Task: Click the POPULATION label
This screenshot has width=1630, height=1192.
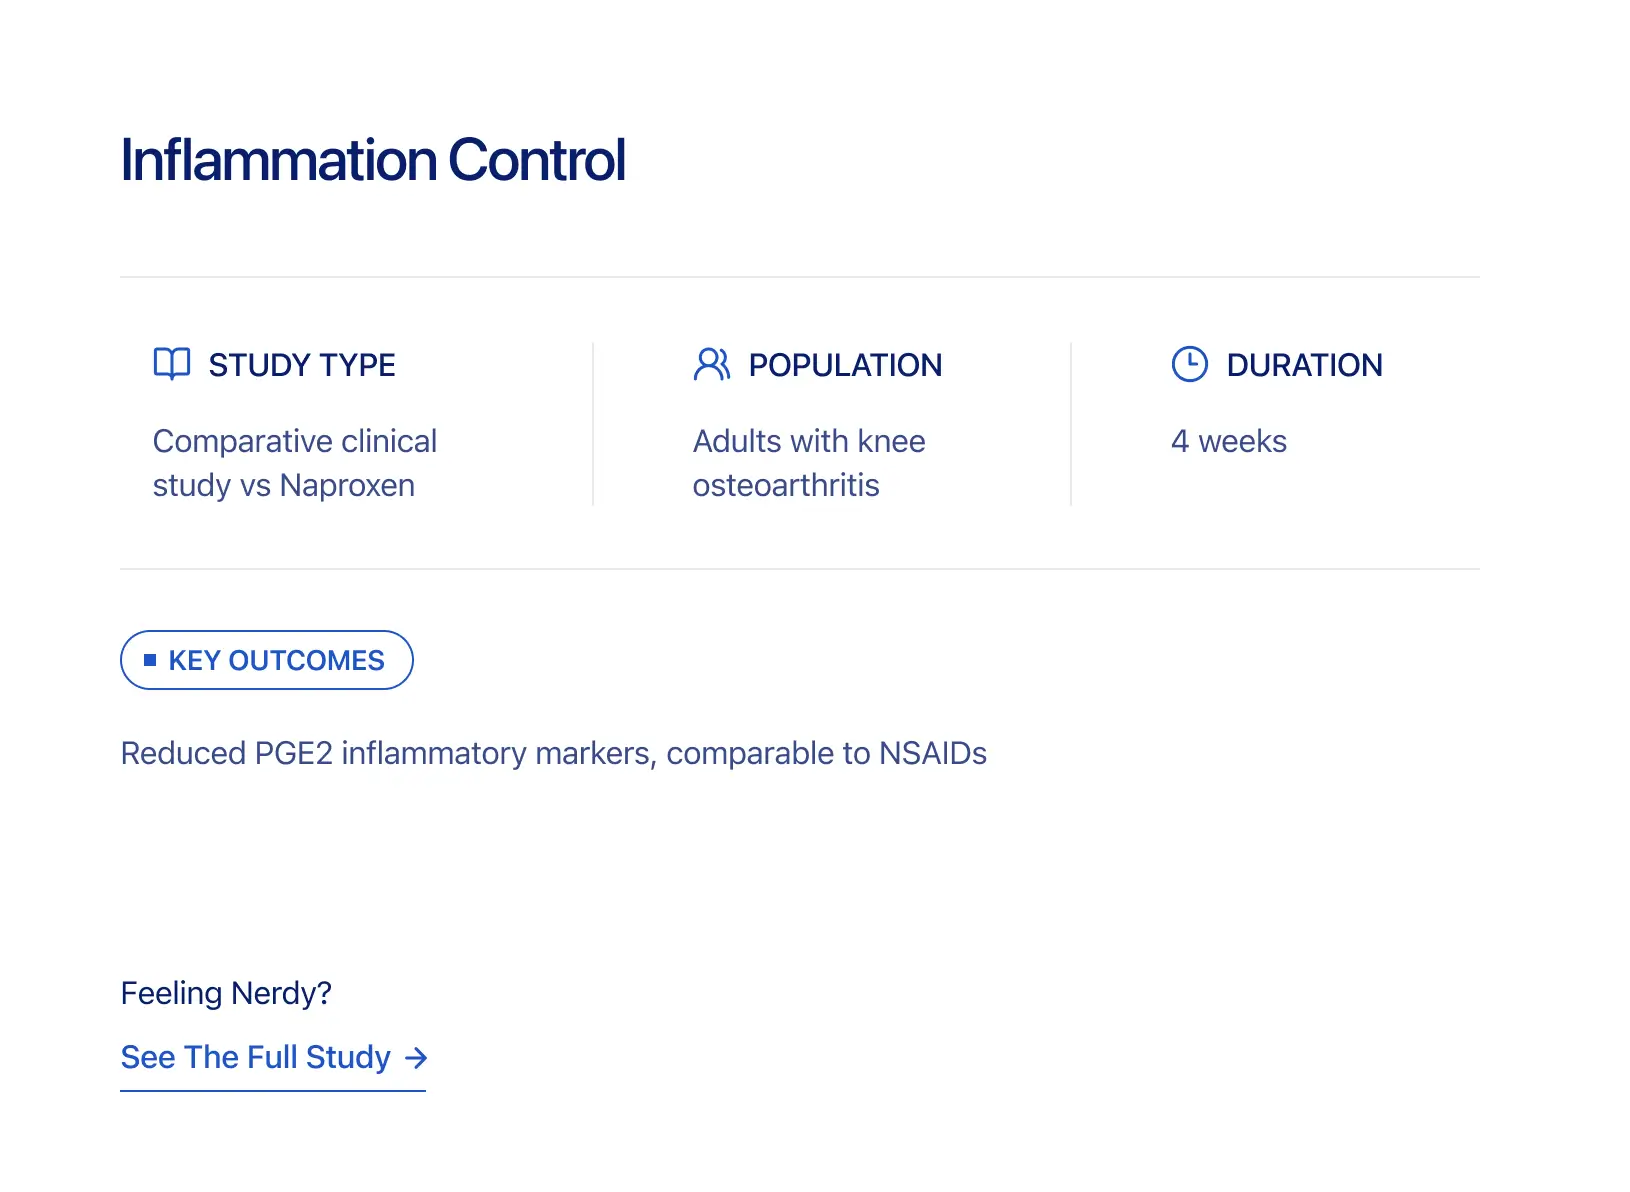Action: (845, 365)
